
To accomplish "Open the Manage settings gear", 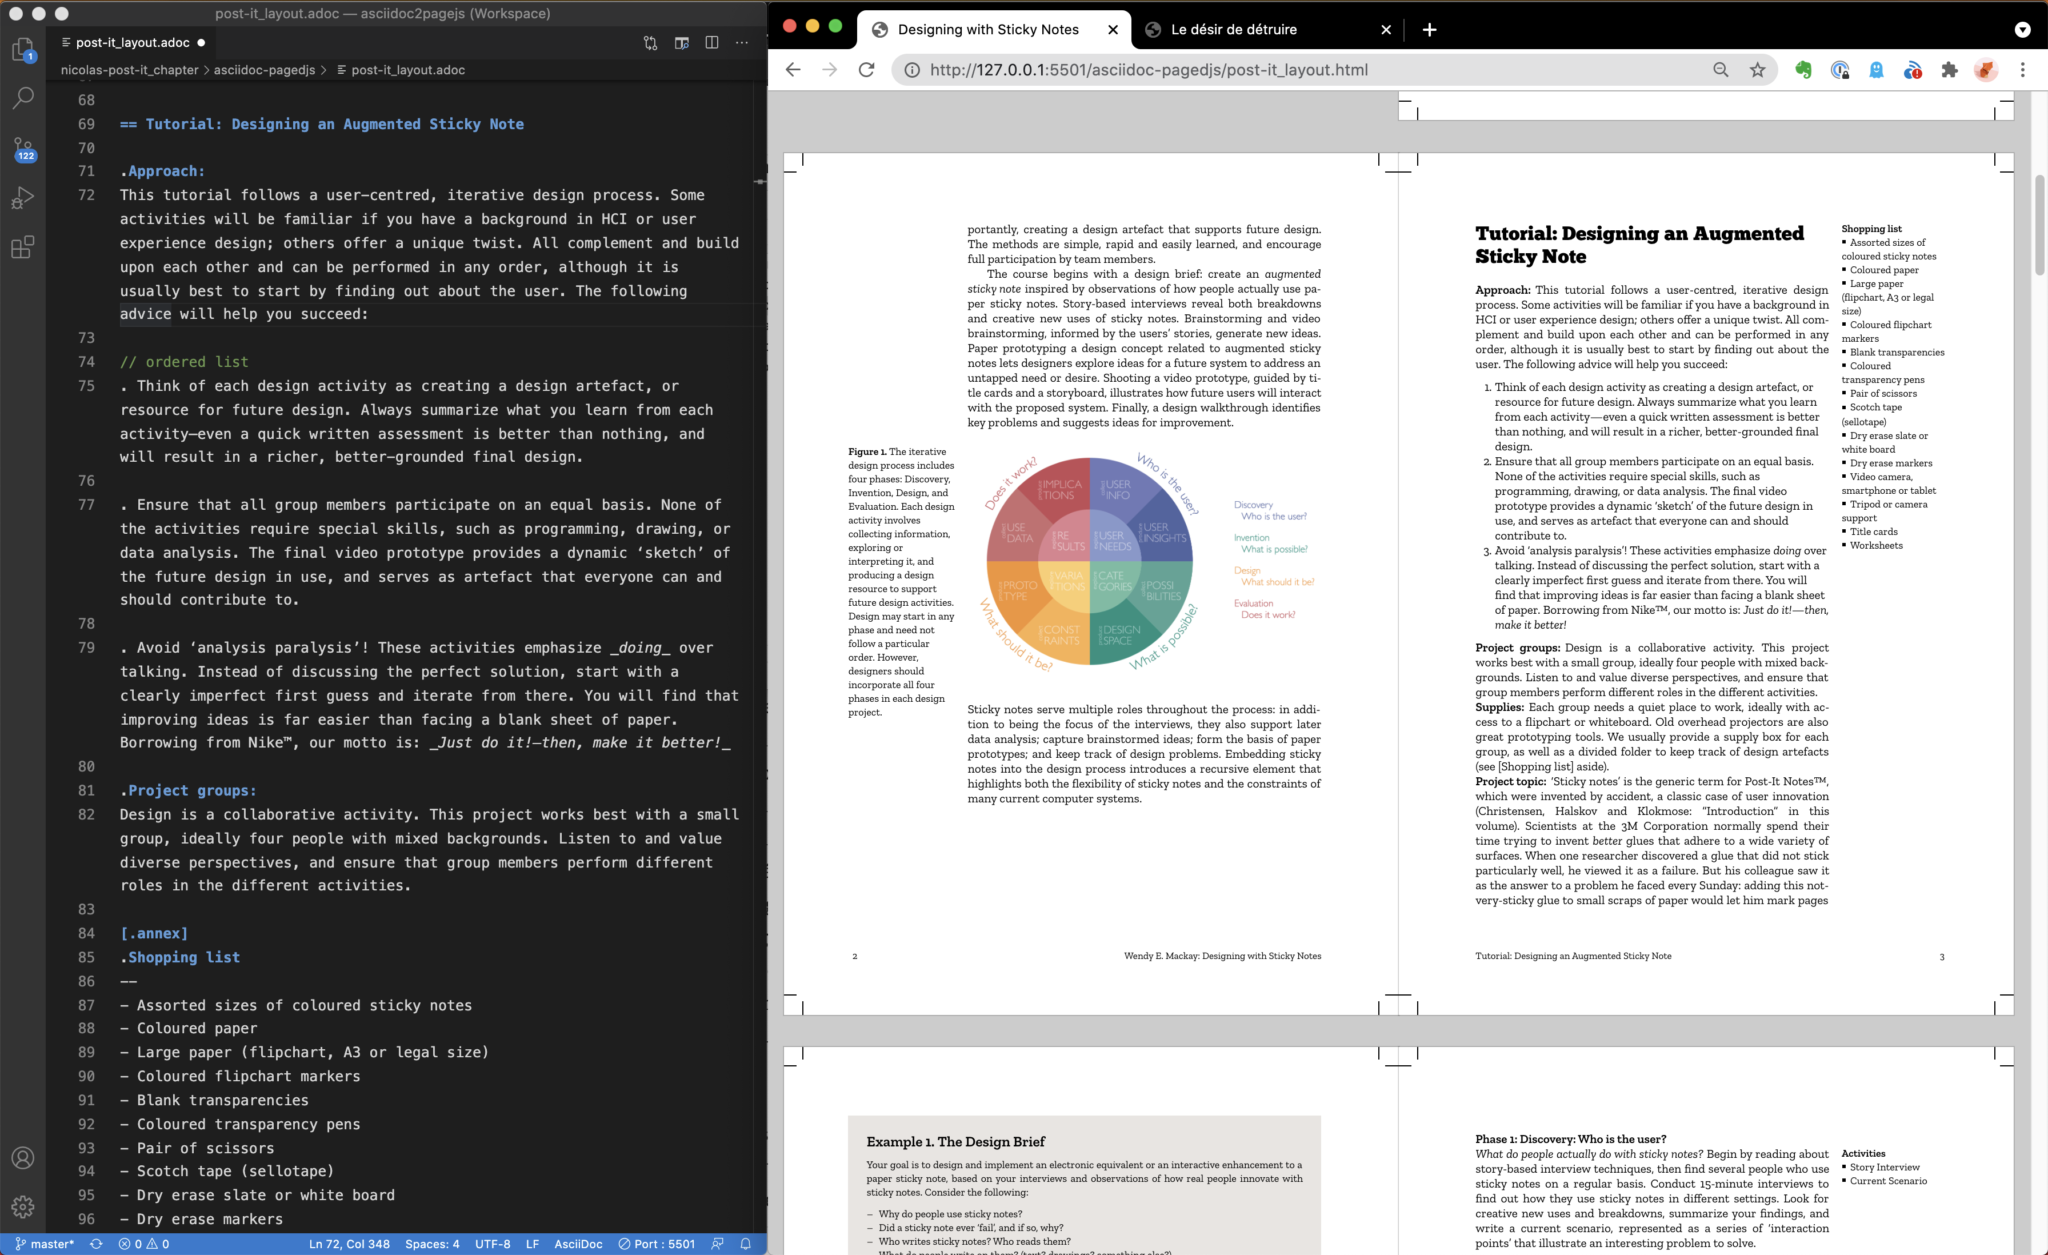I will coord(22,1206).
